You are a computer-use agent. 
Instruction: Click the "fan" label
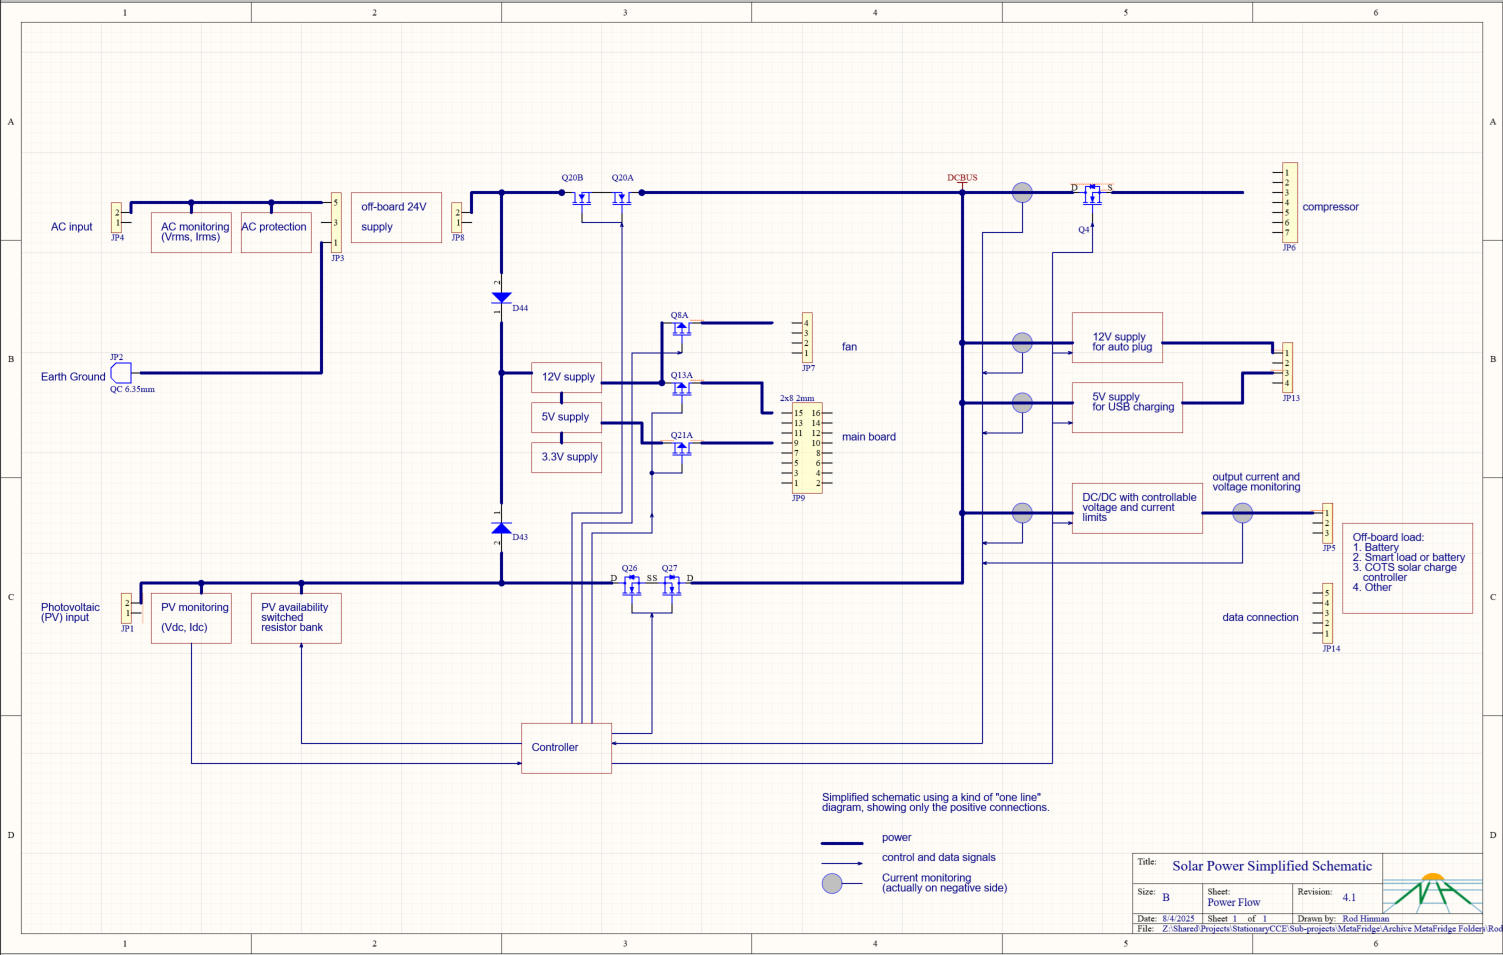click(849, 347)
